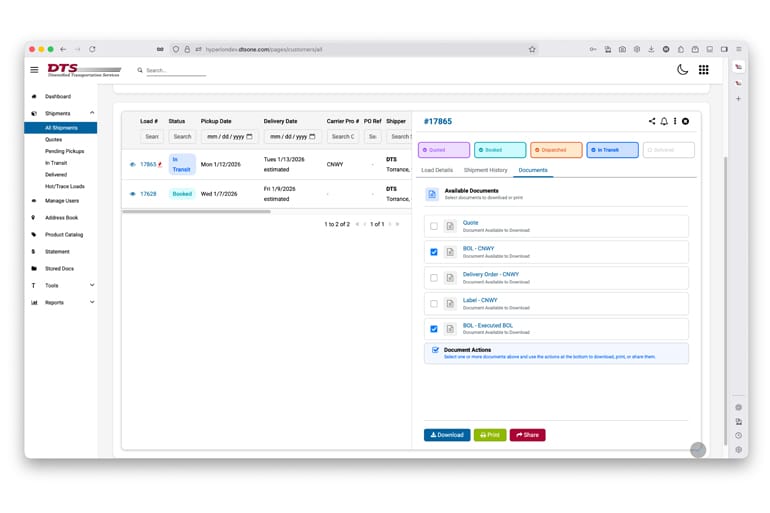Click the Quote document file icon

[450, 226]
